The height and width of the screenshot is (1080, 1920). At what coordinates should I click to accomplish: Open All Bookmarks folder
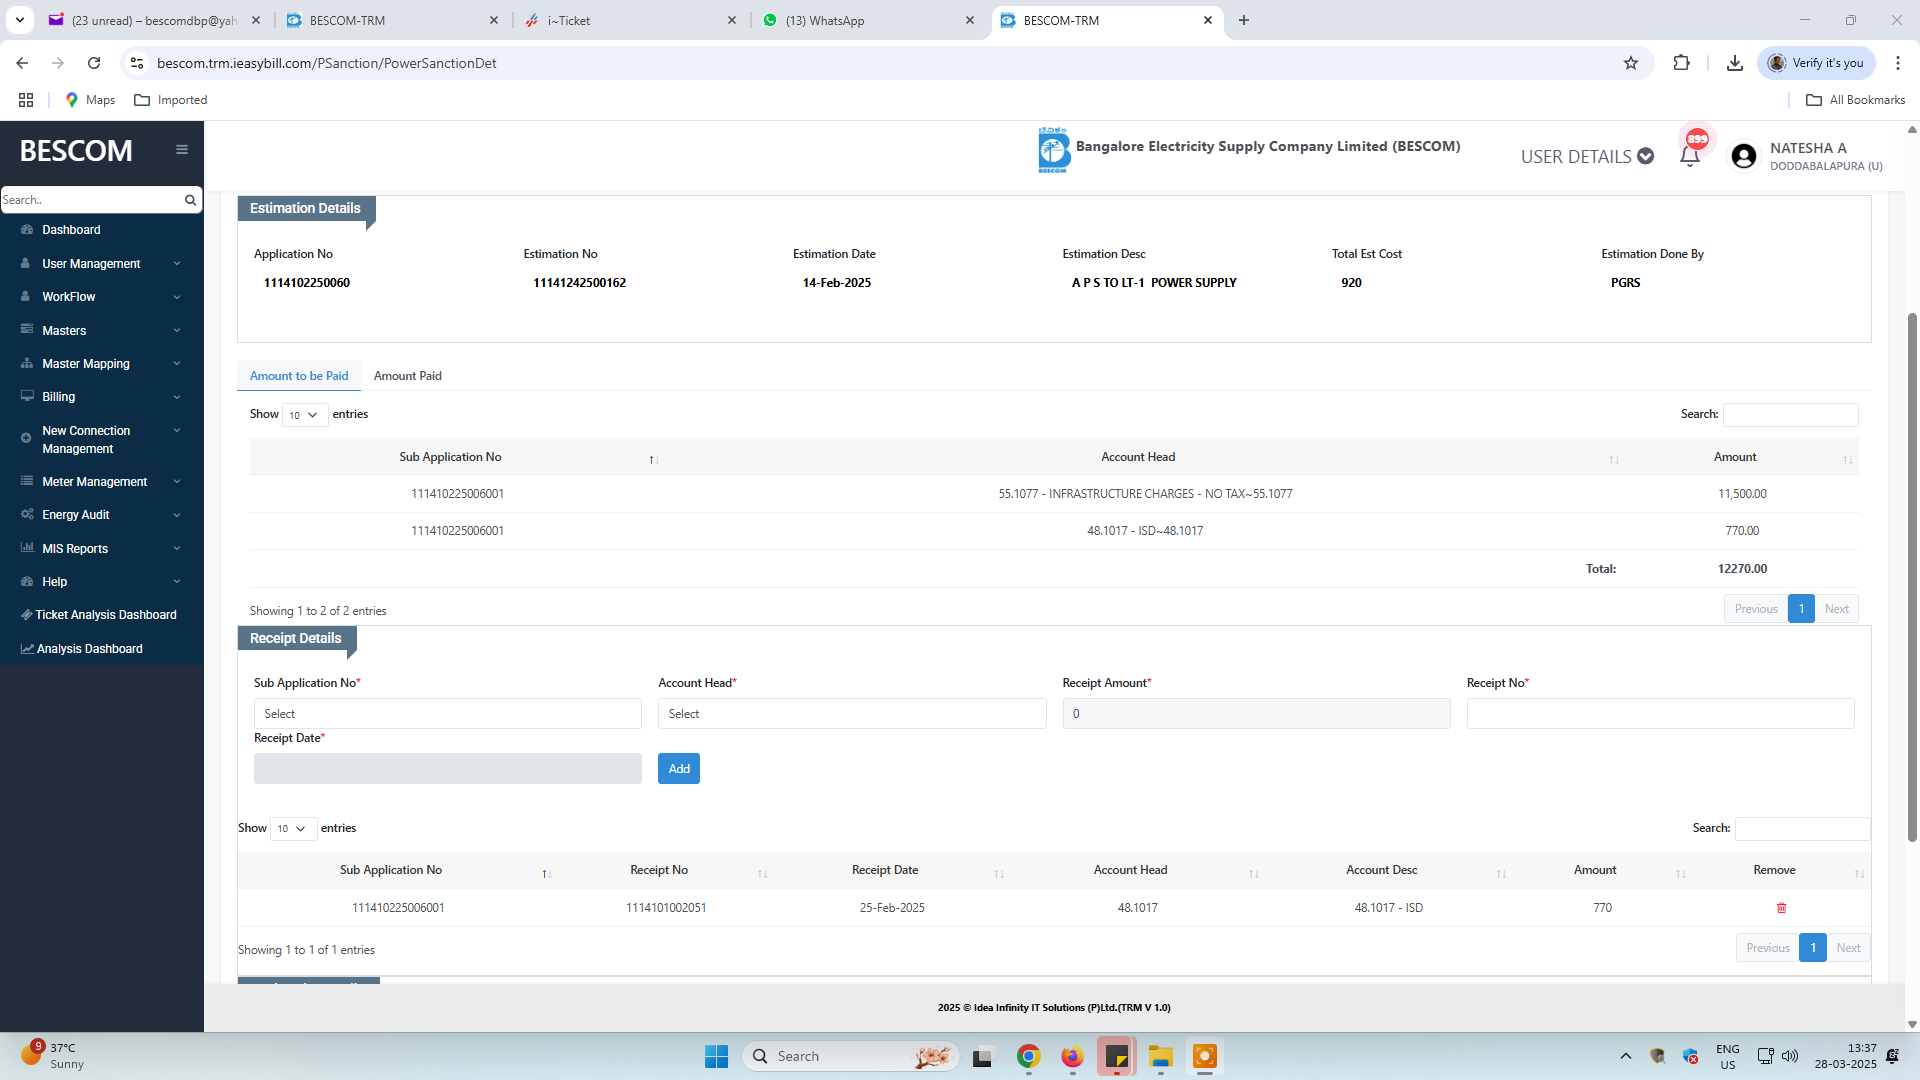click(x=1856, y=100)
